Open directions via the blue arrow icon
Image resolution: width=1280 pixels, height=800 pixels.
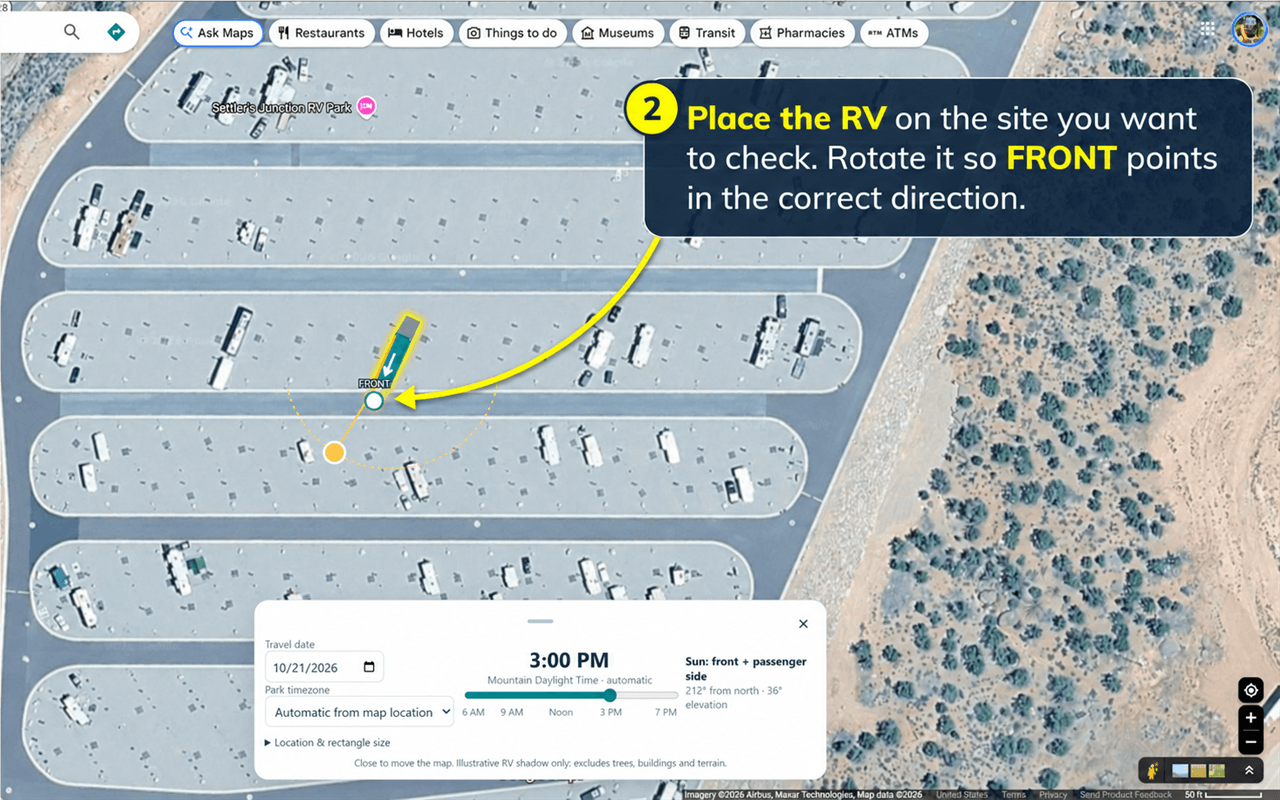pos(116,32)
